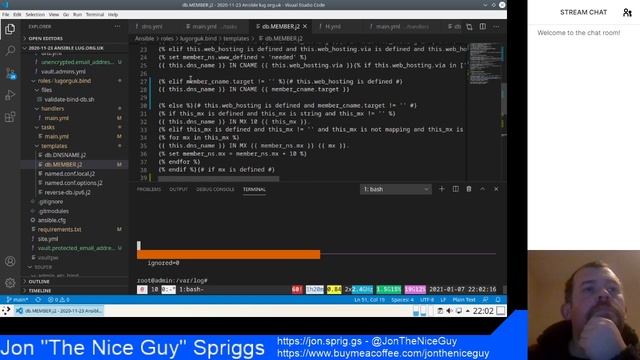Click the split editor right icon
This screenshot has width=640, height=360.
click(x=482, y=27)
